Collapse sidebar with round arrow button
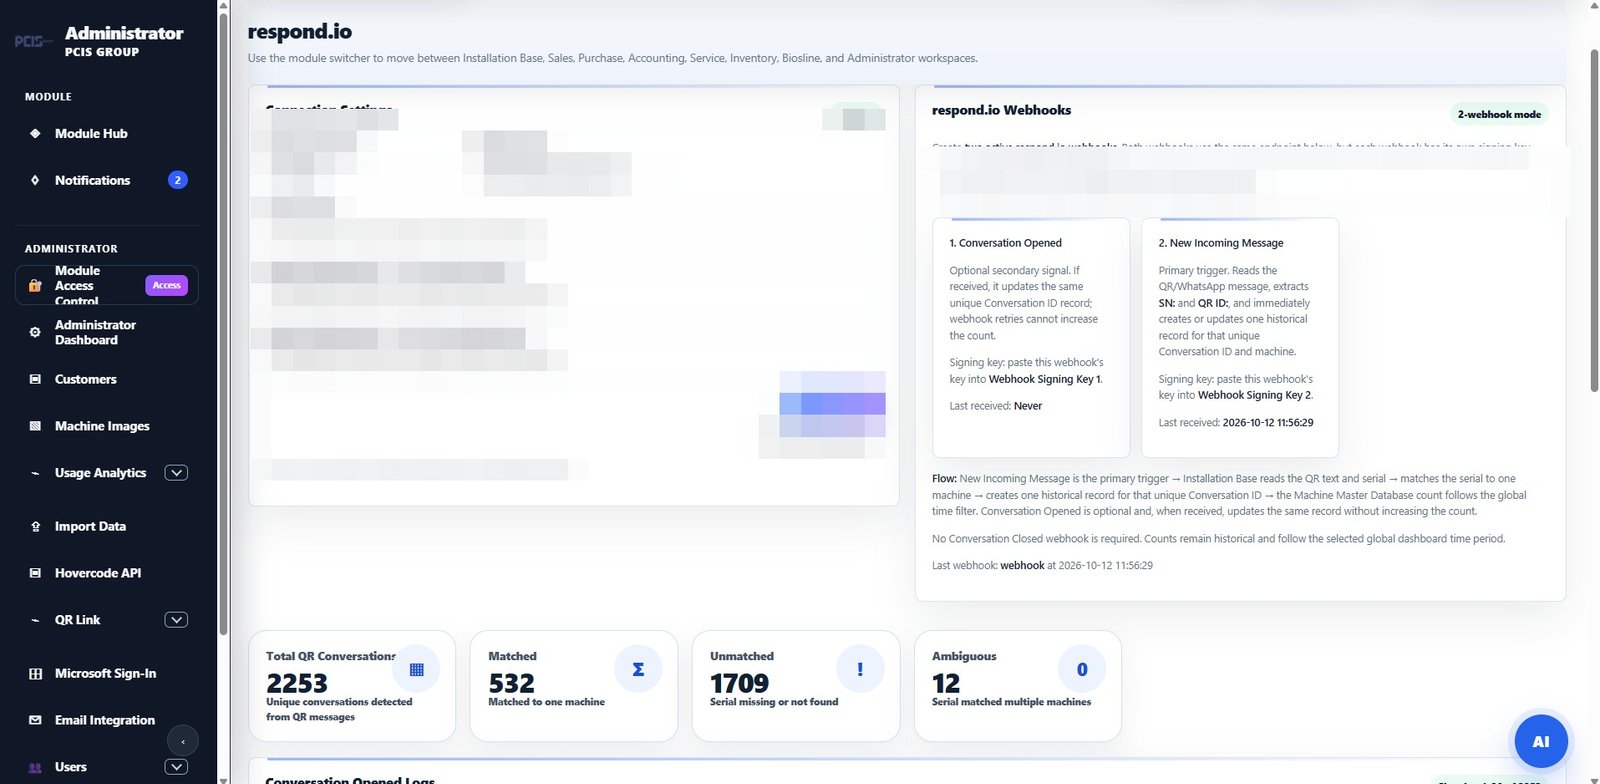This screenshot has height=784, width=1600. click(182, 741)
